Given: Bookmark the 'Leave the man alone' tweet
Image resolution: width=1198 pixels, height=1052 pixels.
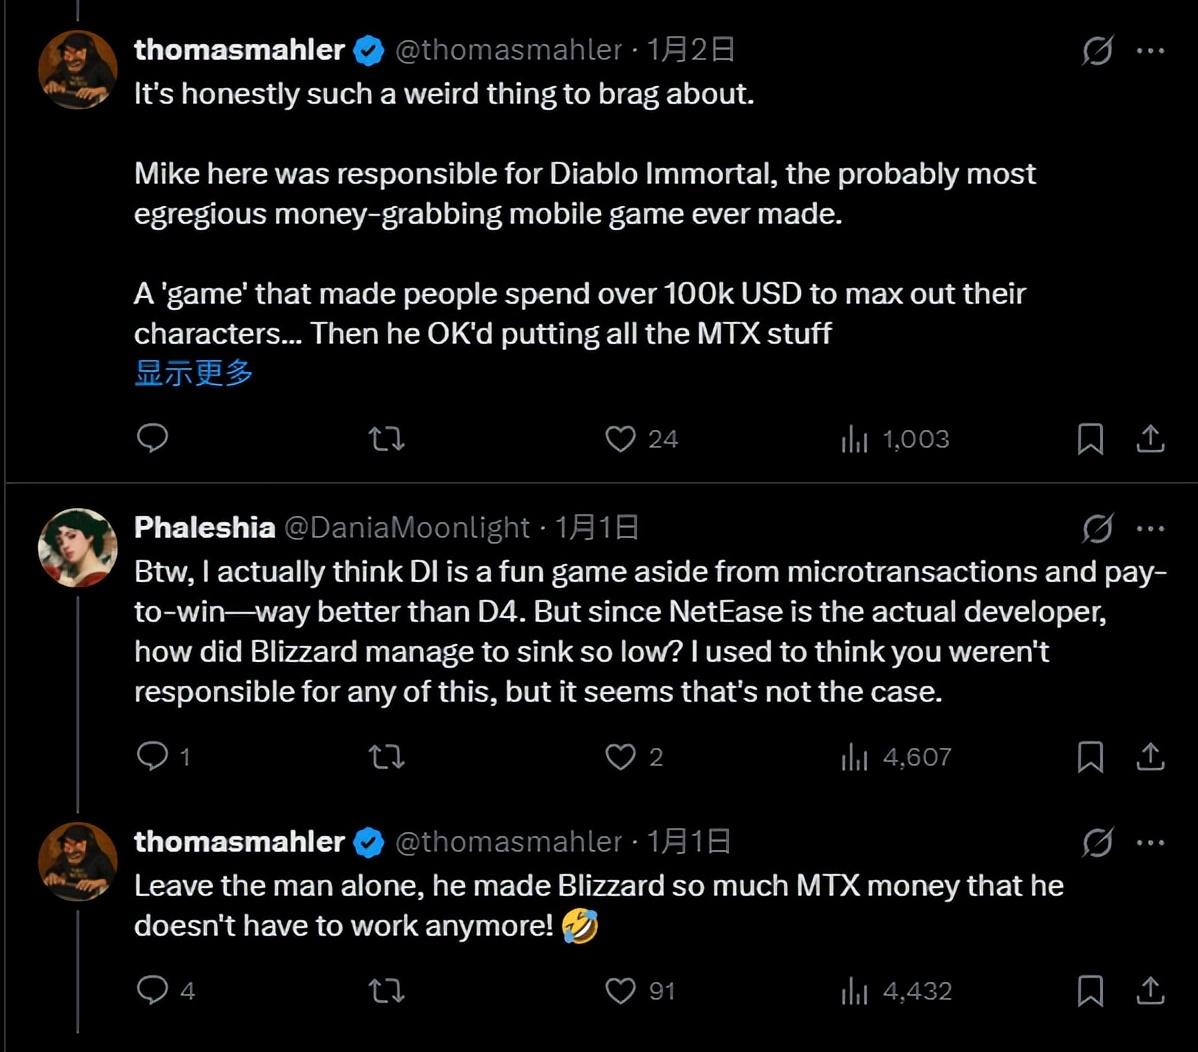Looking at the screenshot, I should [1090, 991].
